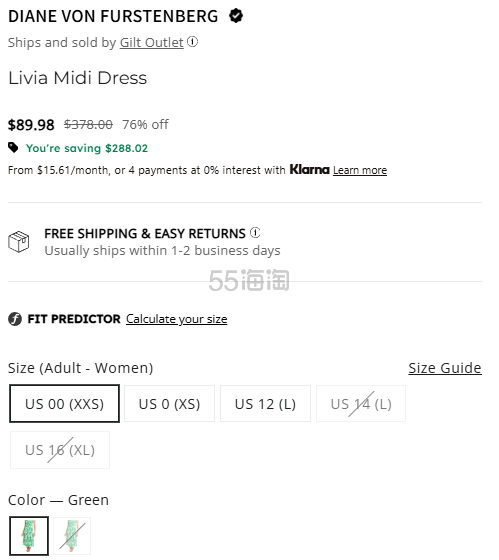Click the Fit Predictor logo icon
Screen dimensions: 499x560
point(15,319)
